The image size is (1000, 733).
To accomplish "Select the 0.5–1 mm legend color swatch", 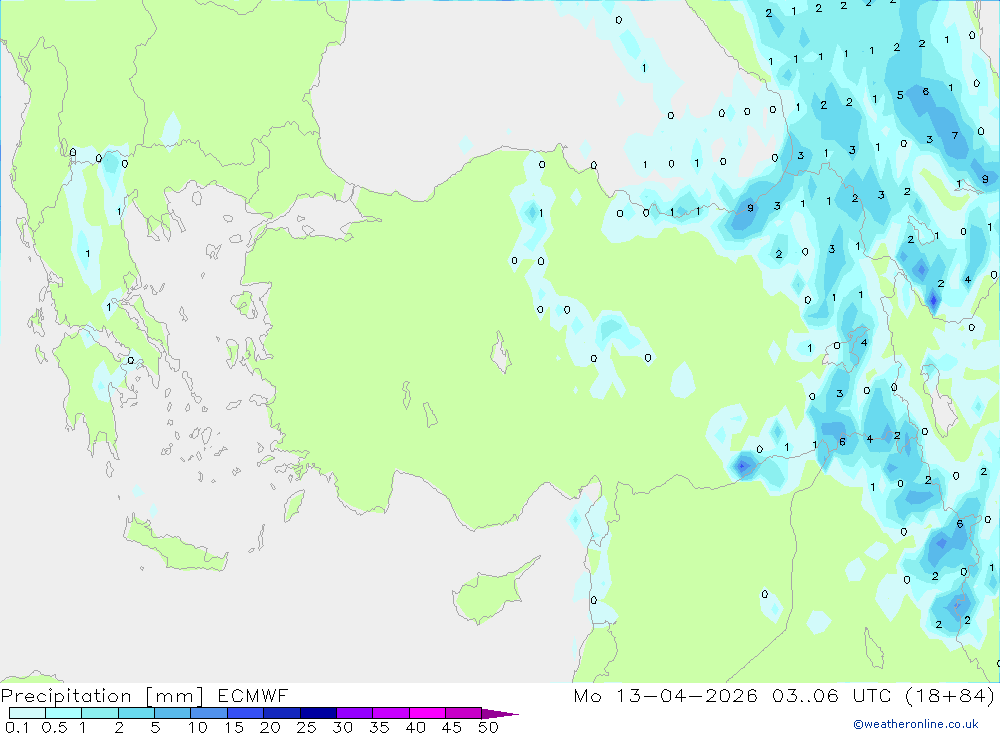I will click(x=64, y=713).
